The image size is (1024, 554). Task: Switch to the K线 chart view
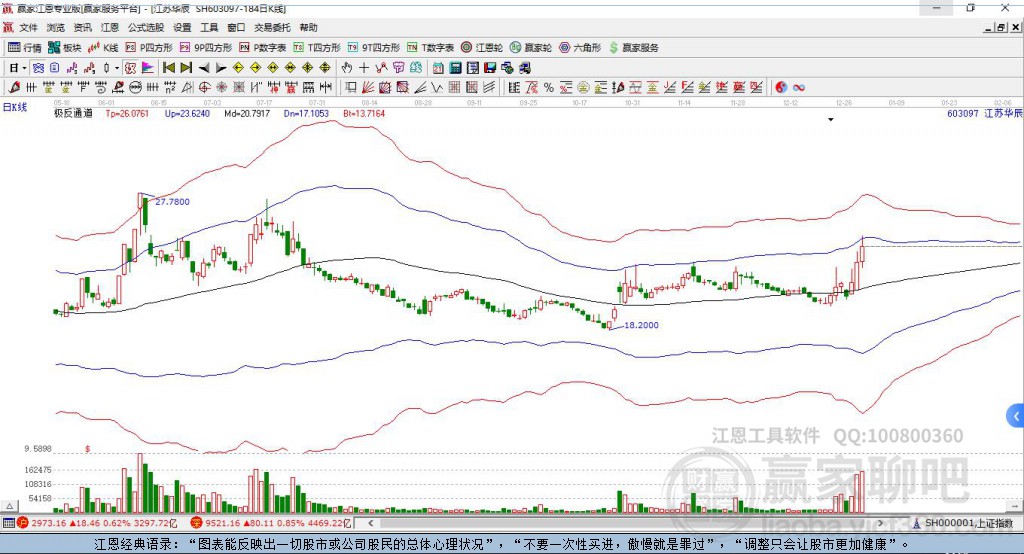[103, 48]
